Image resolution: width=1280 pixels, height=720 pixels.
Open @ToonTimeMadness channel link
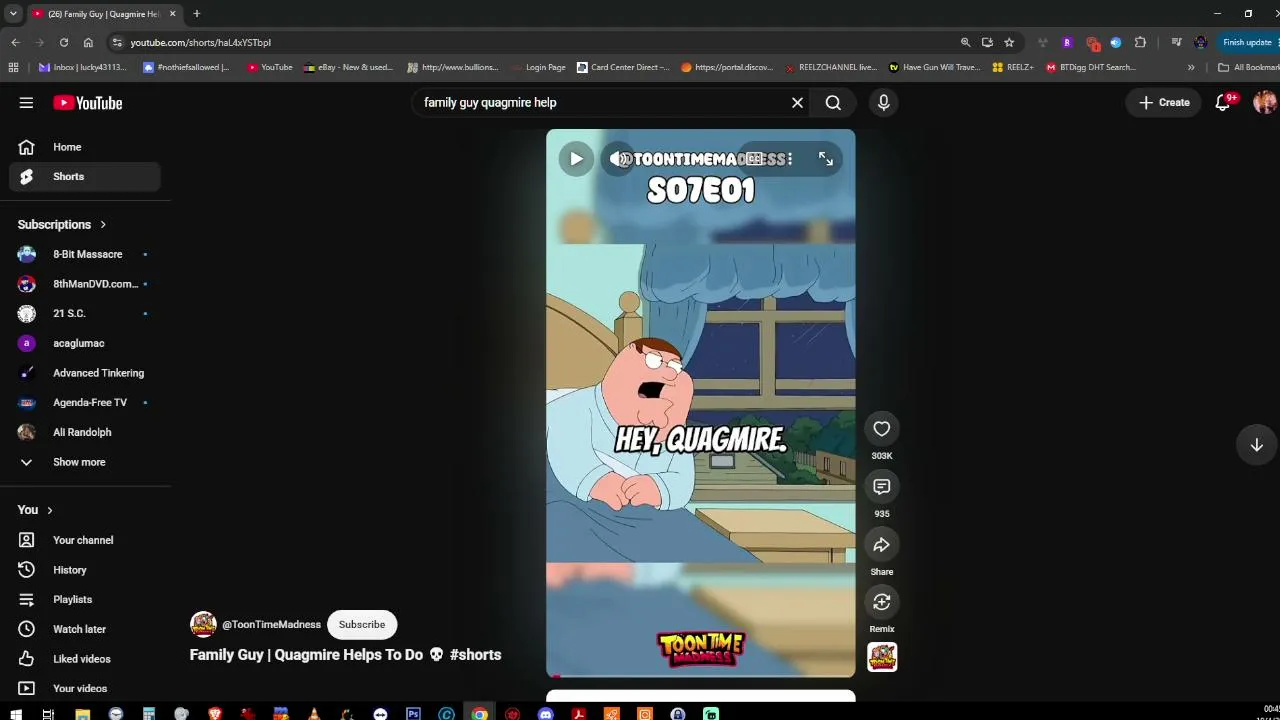click(x=271, y=625)
